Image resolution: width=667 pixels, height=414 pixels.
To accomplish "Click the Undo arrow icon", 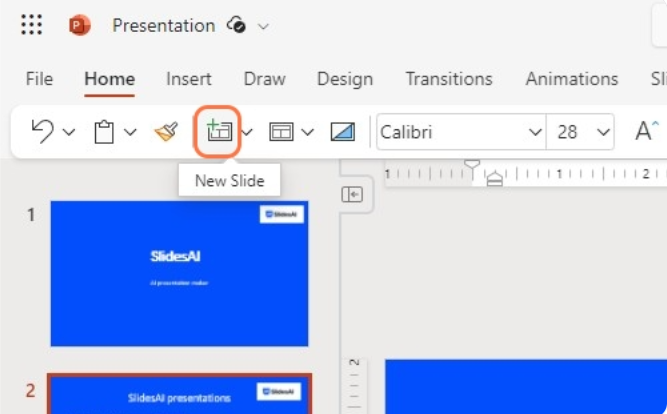I will (x=43, y=131).
